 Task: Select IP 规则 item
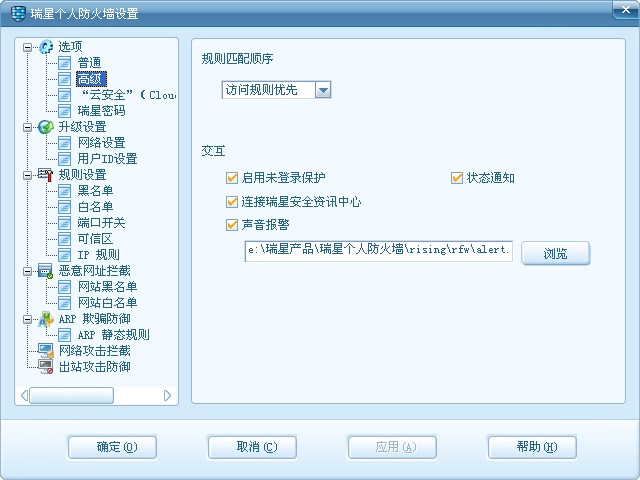pyautogui.click(x=98, y=255)
